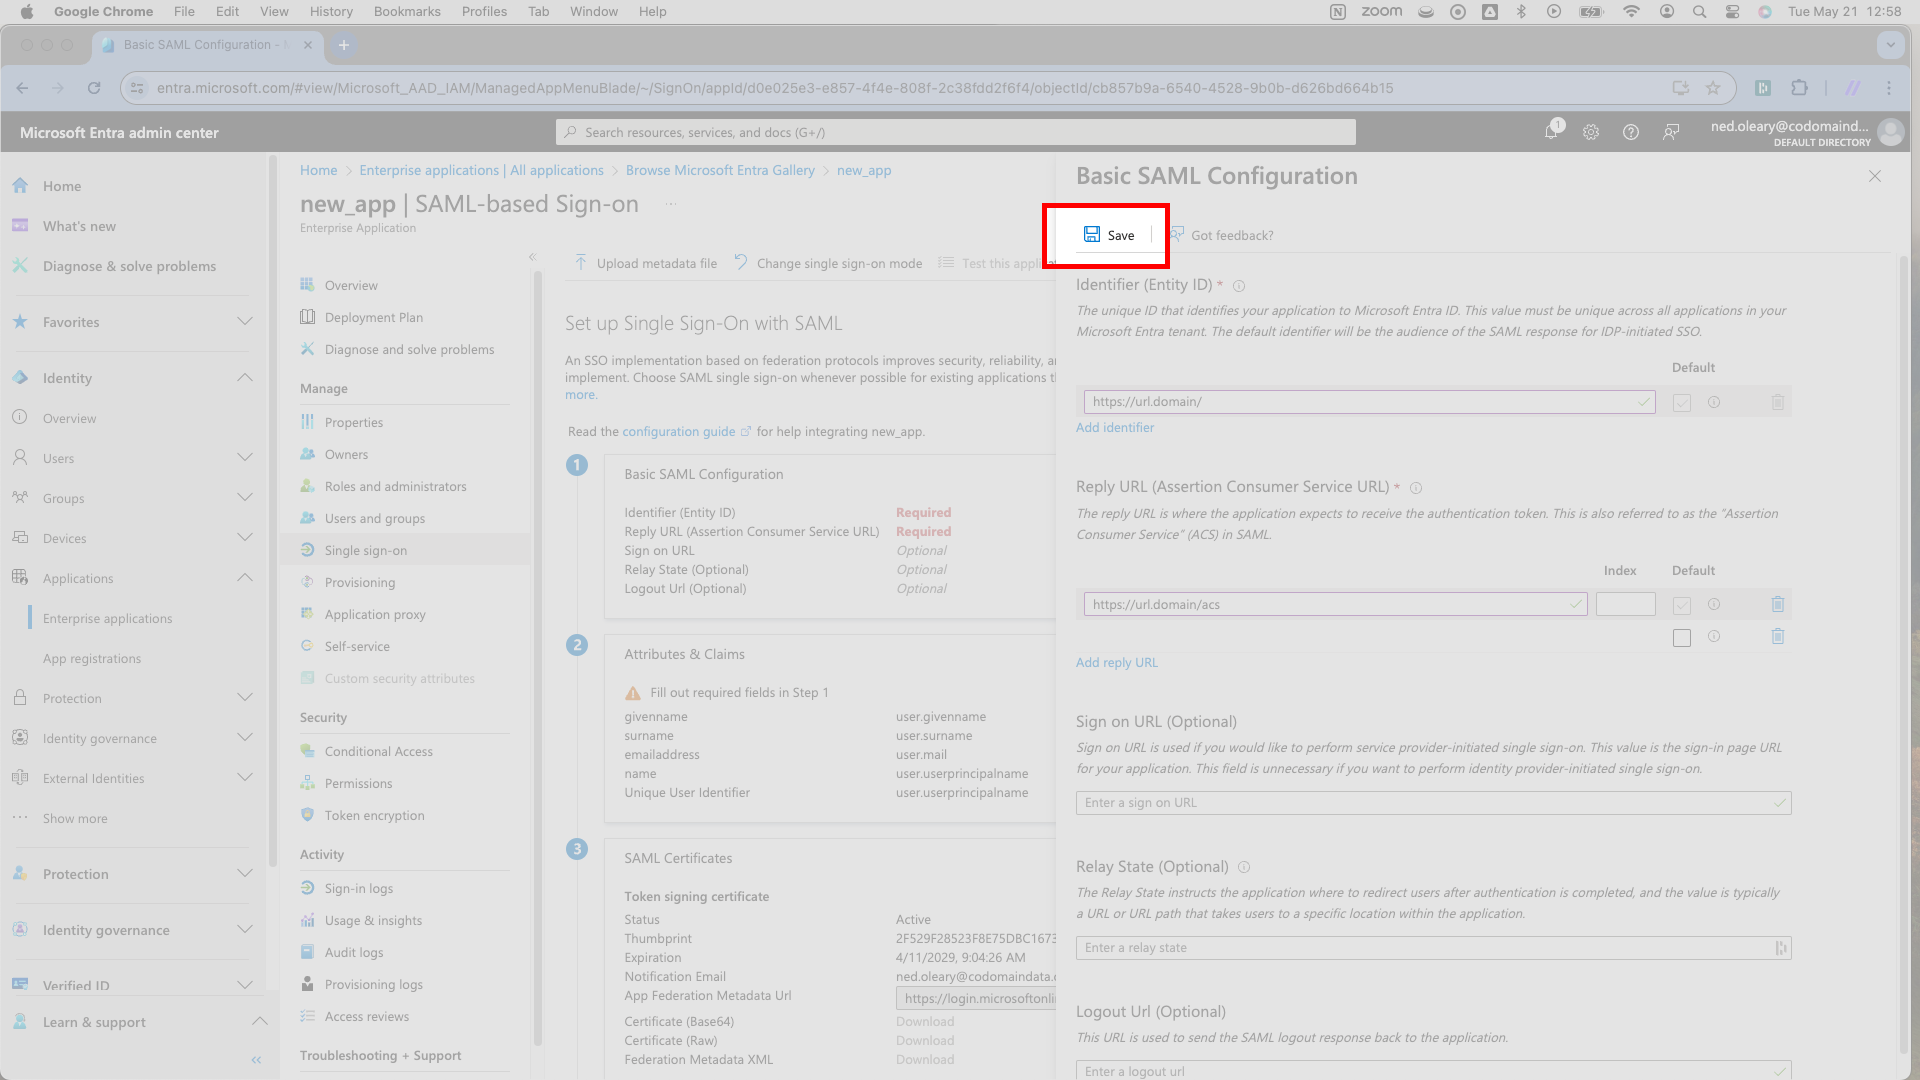Image resolution: width=1920 pixels, height=1080 pixels.
Task: Click the Add reply URL link
Action: [x=1117, y=662]
